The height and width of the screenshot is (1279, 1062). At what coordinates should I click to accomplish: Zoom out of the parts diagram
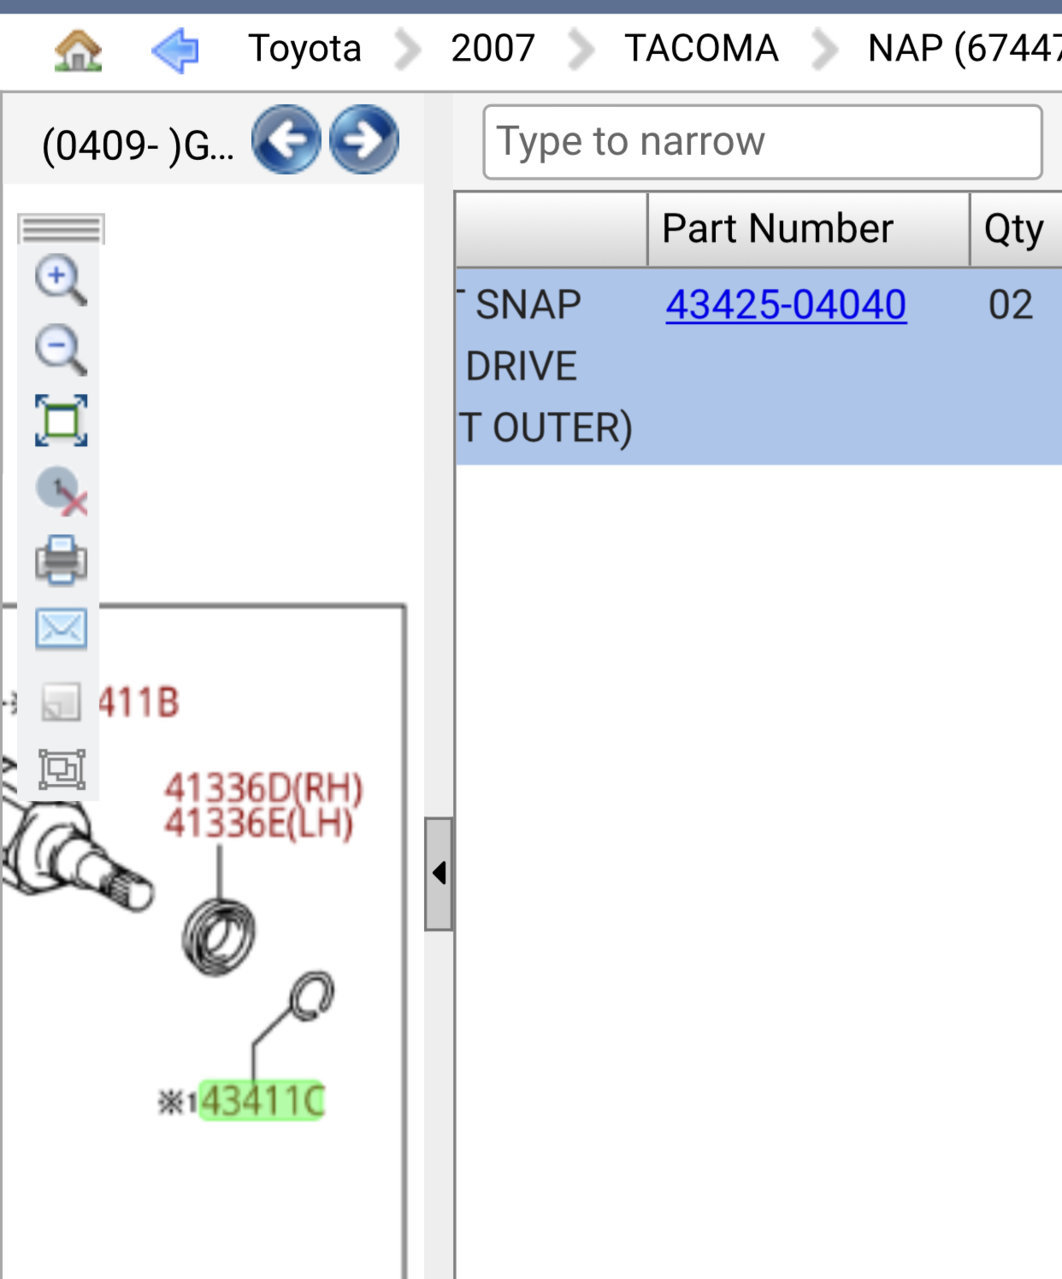tap(61, 350)
